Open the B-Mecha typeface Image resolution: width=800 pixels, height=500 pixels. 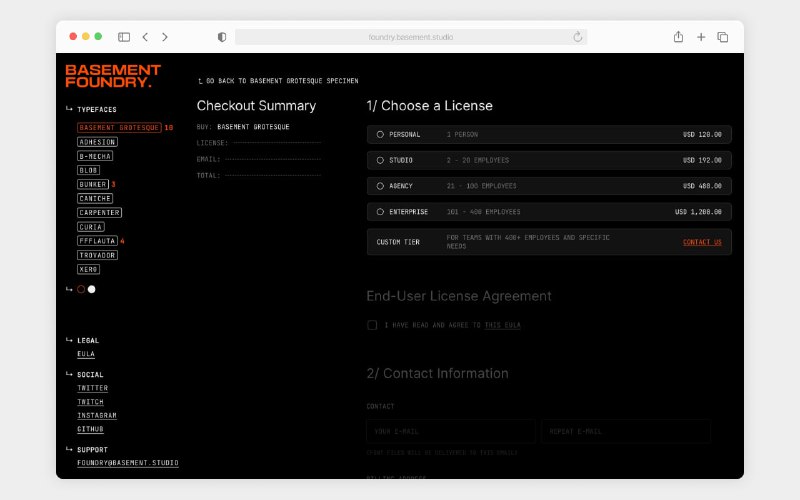click(x=95, y=156)
